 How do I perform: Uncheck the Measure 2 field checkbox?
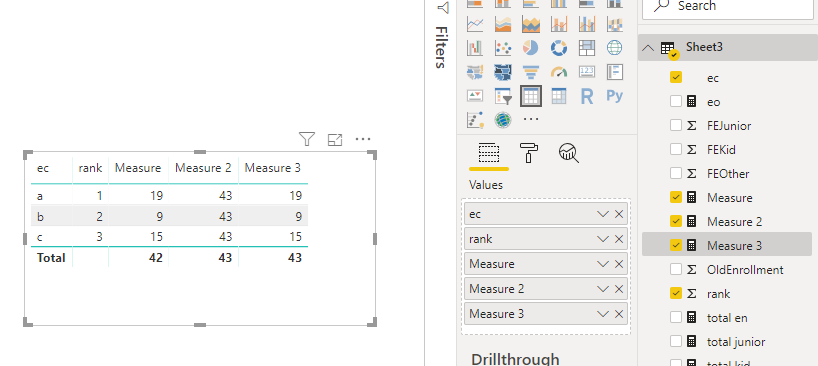tap(676, 221)
